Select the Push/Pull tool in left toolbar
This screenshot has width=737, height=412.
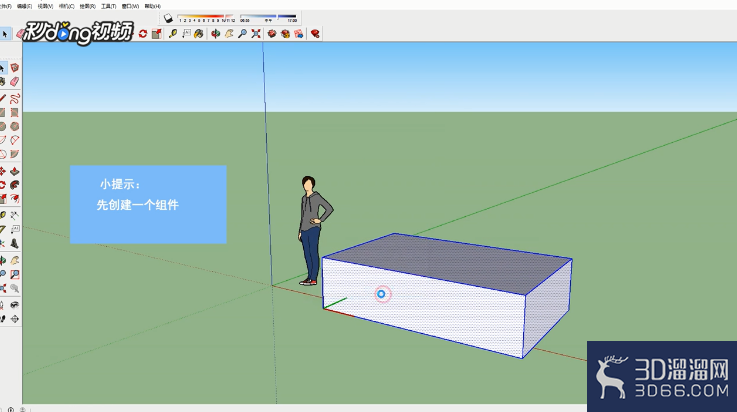(x=15, y=171)
